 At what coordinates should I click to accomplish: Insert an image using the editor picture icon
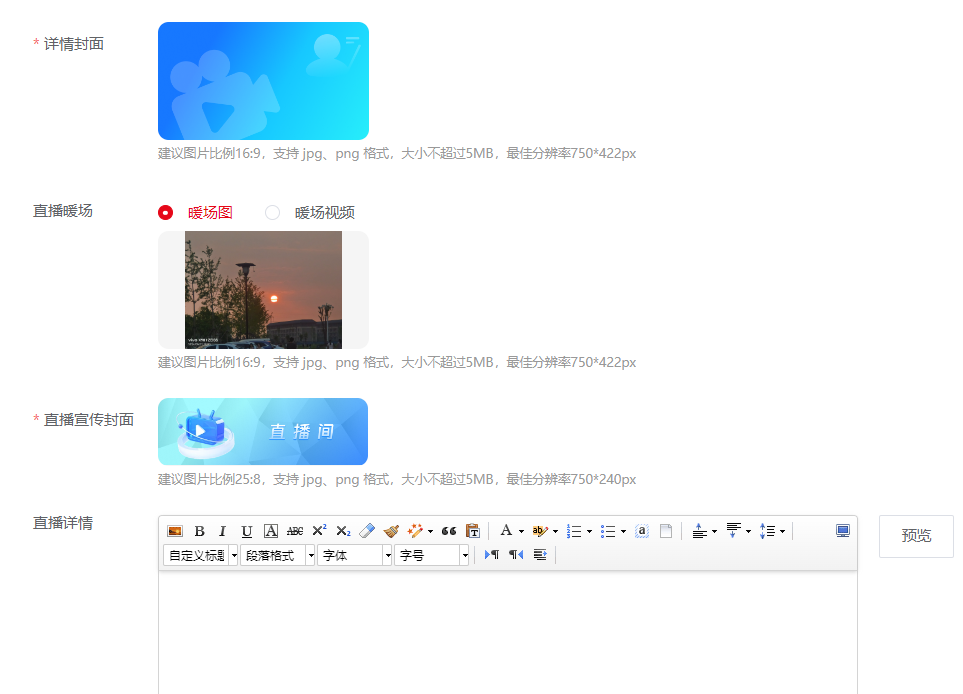tap(175, 531)
